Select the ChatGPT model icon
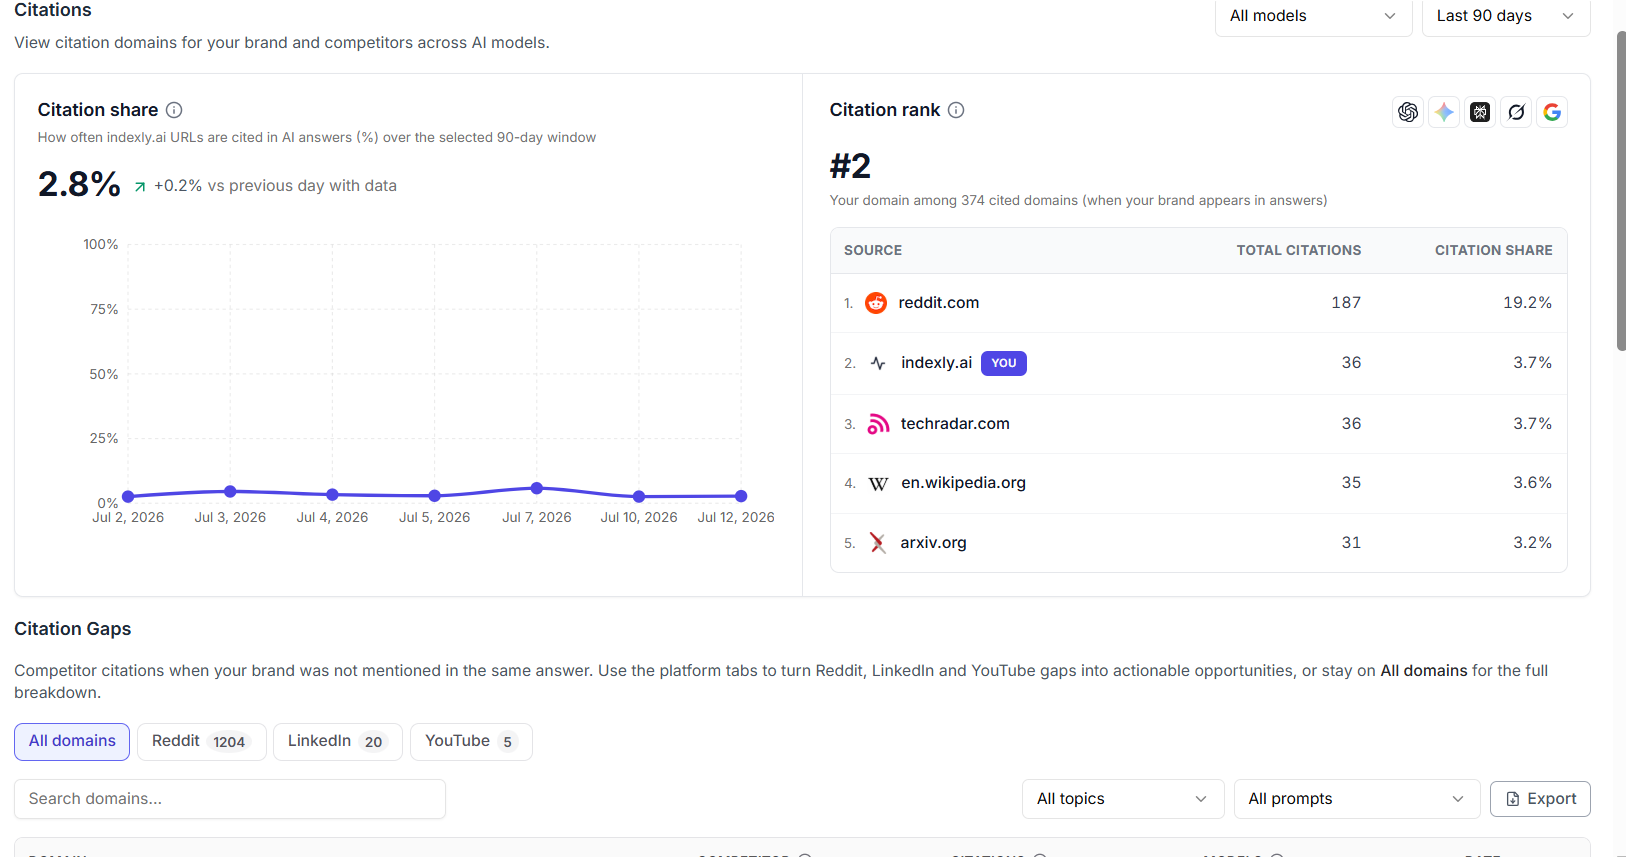 click(x=1408, y=112)
